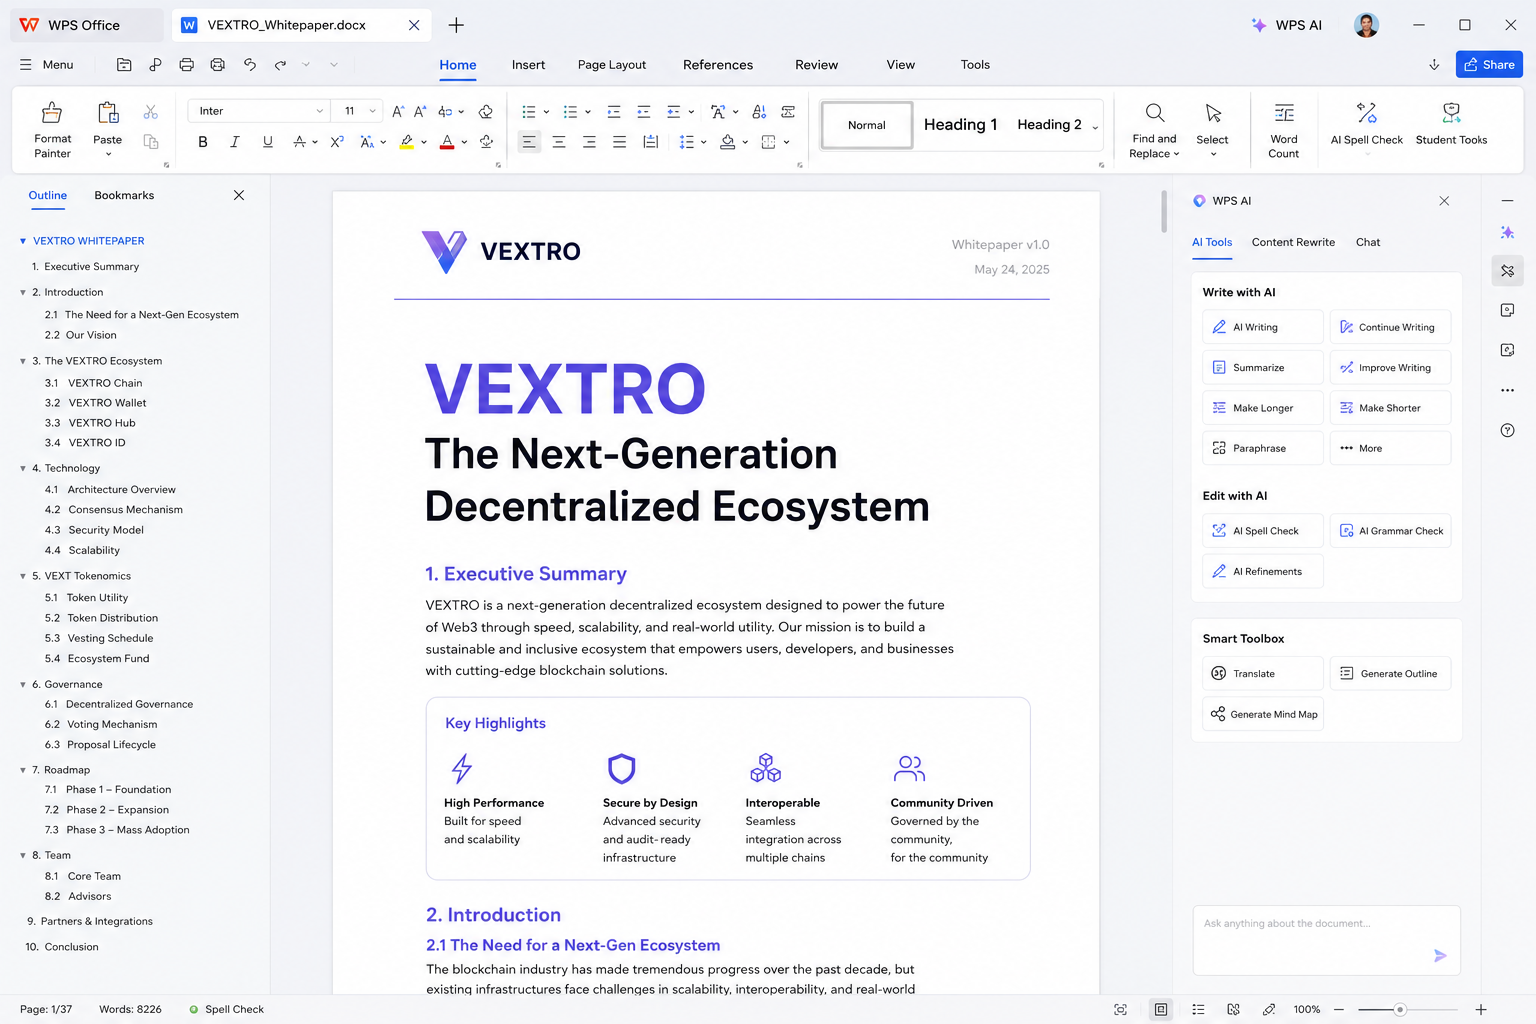Click the Find and Replace magnifier

(x=1155, y=112)
